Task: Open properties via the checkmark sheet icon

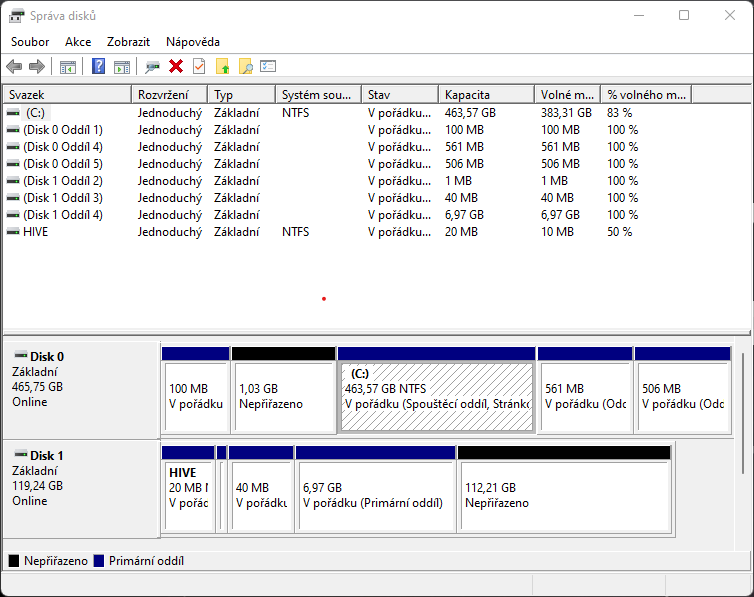Action: click(199, 67)
